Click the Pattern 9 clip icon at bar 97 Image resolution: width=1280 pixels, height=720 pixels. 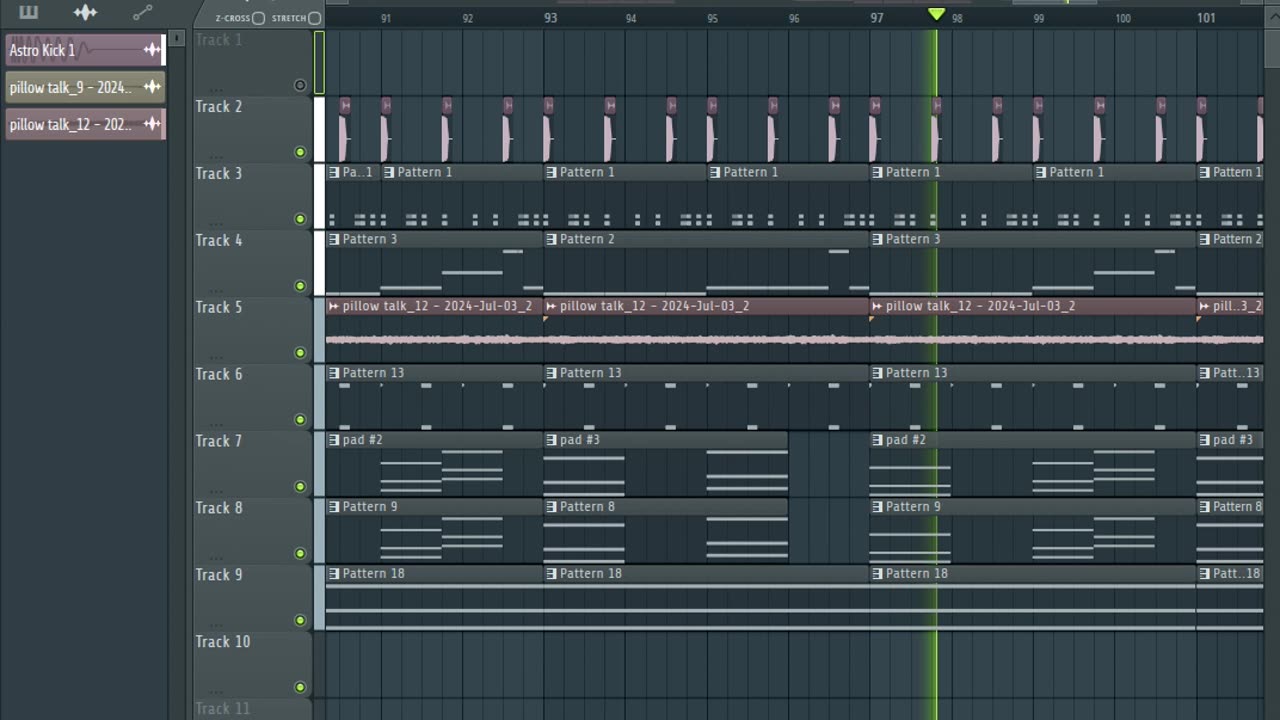click(877, 507)
